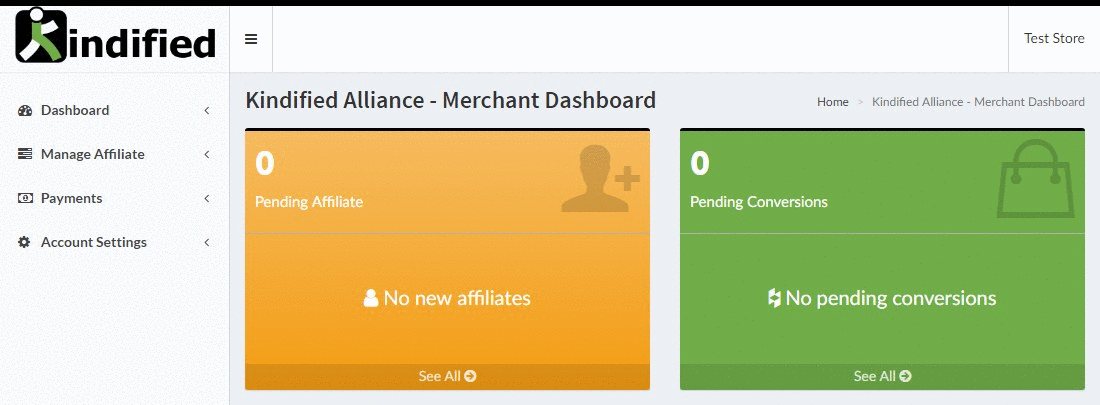1100x405 pixels.
Task: Expand the Account Settings chevron
Action: tap(206, 243)
